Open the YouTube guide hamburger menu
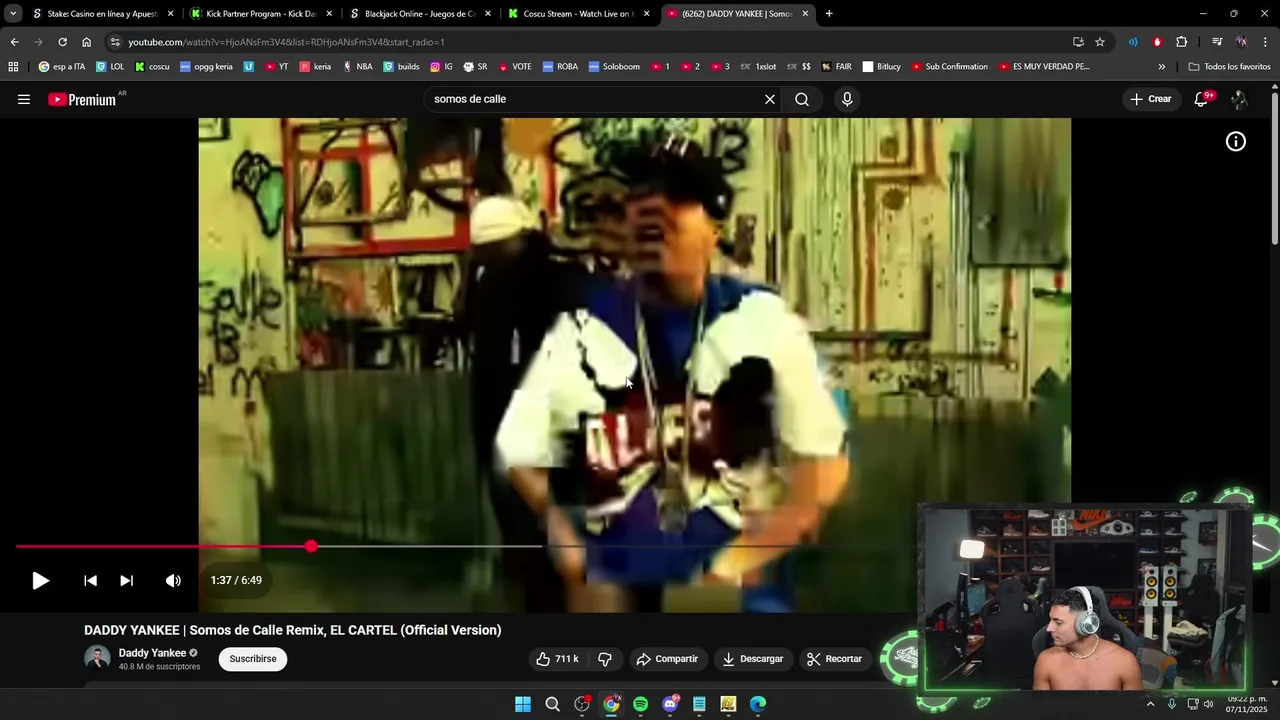 click(x=24, y=99)
